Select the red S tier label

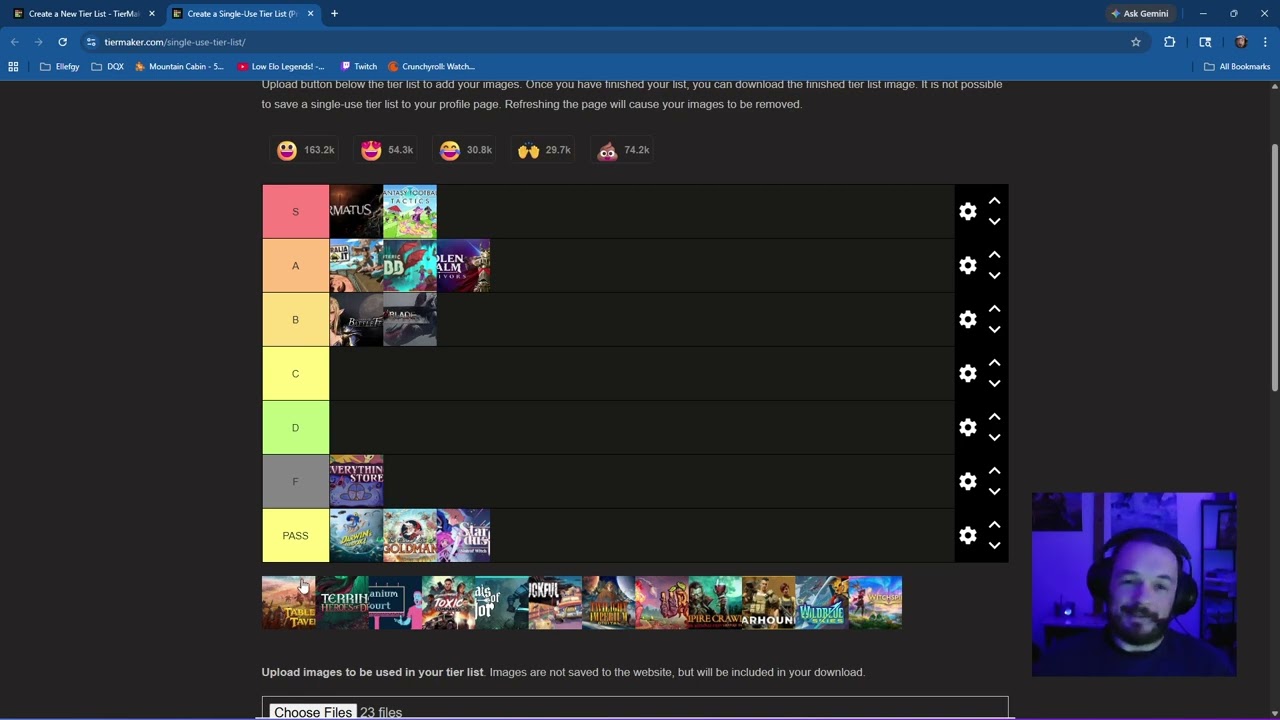click(295, 211)
